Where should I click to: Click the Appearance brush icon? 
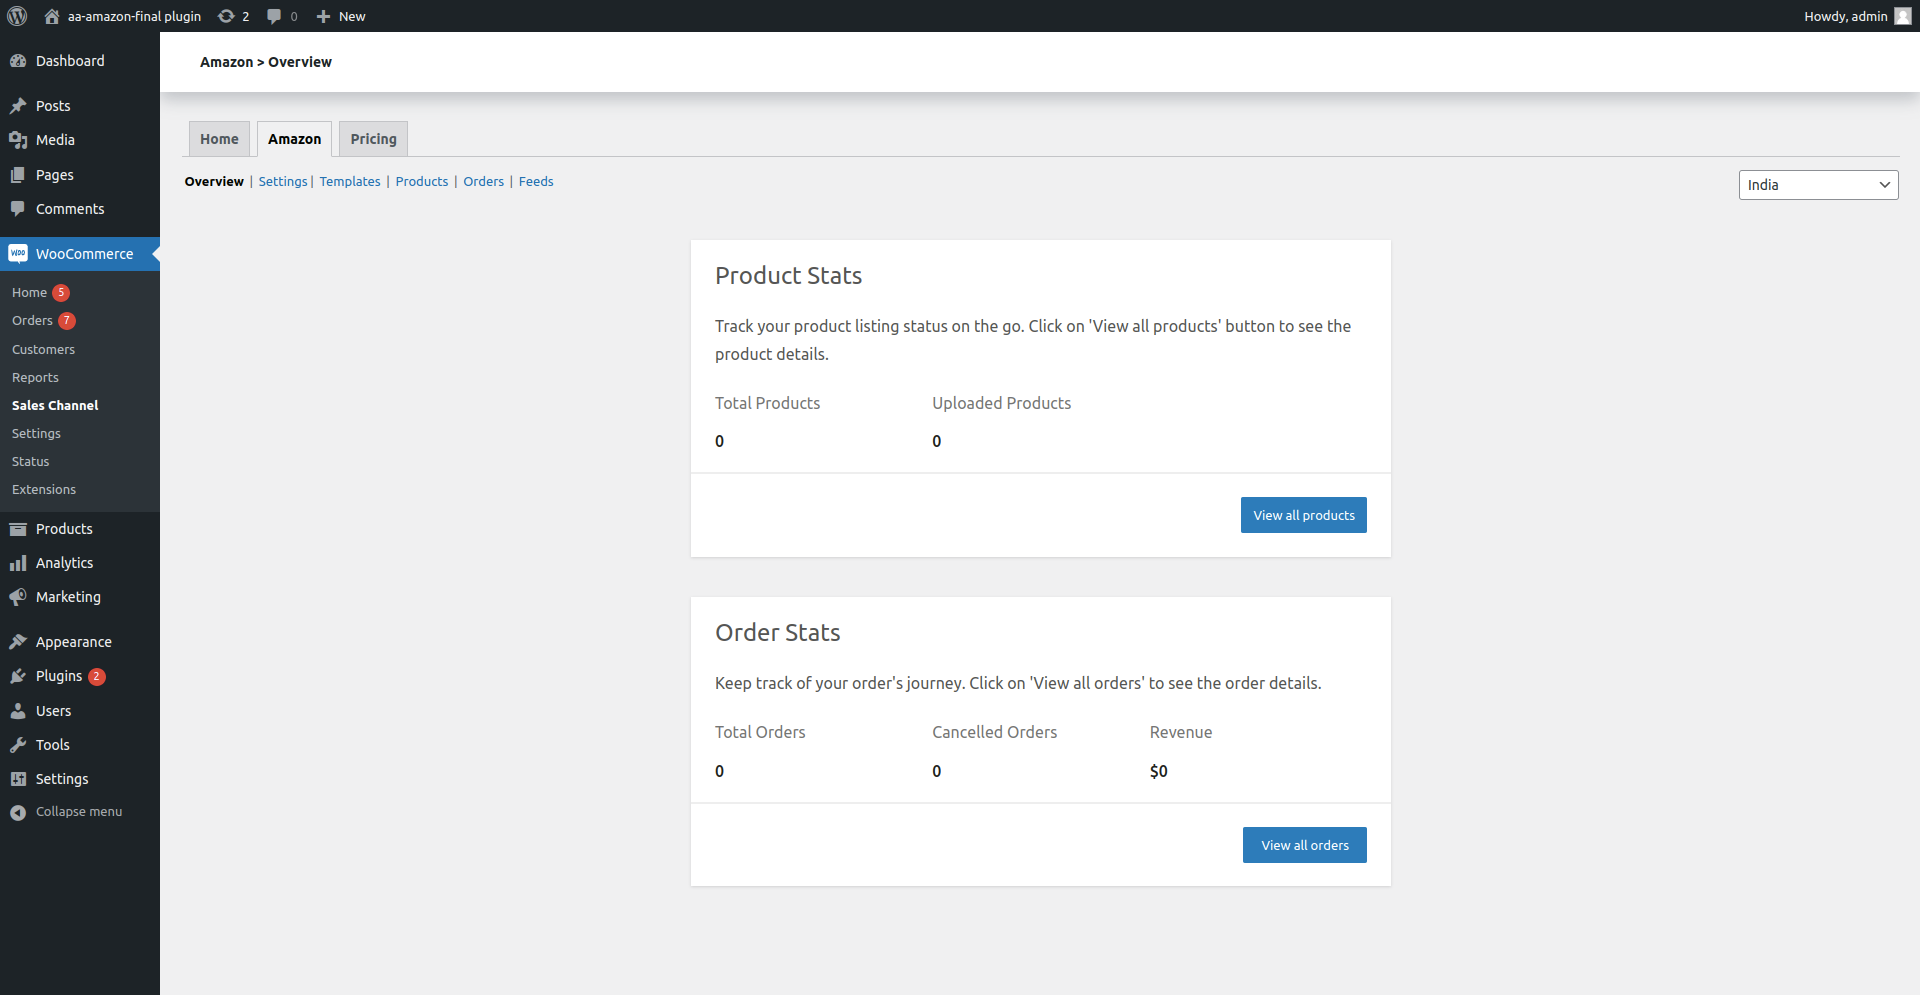(x=18, y=642)
